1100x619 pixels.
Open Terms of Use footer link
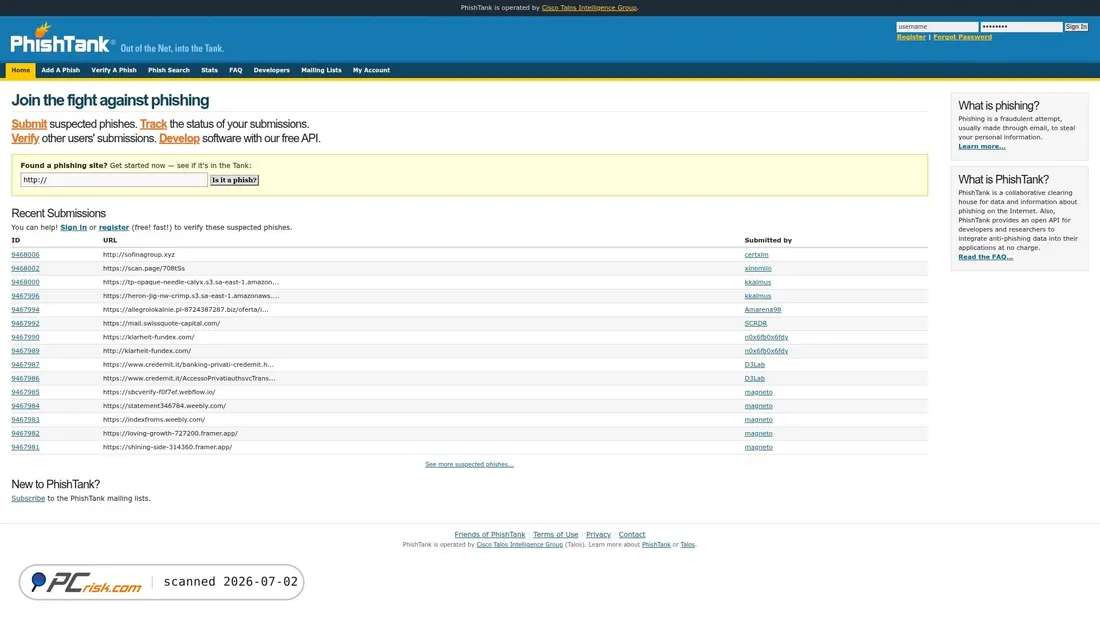coord(556,535)
